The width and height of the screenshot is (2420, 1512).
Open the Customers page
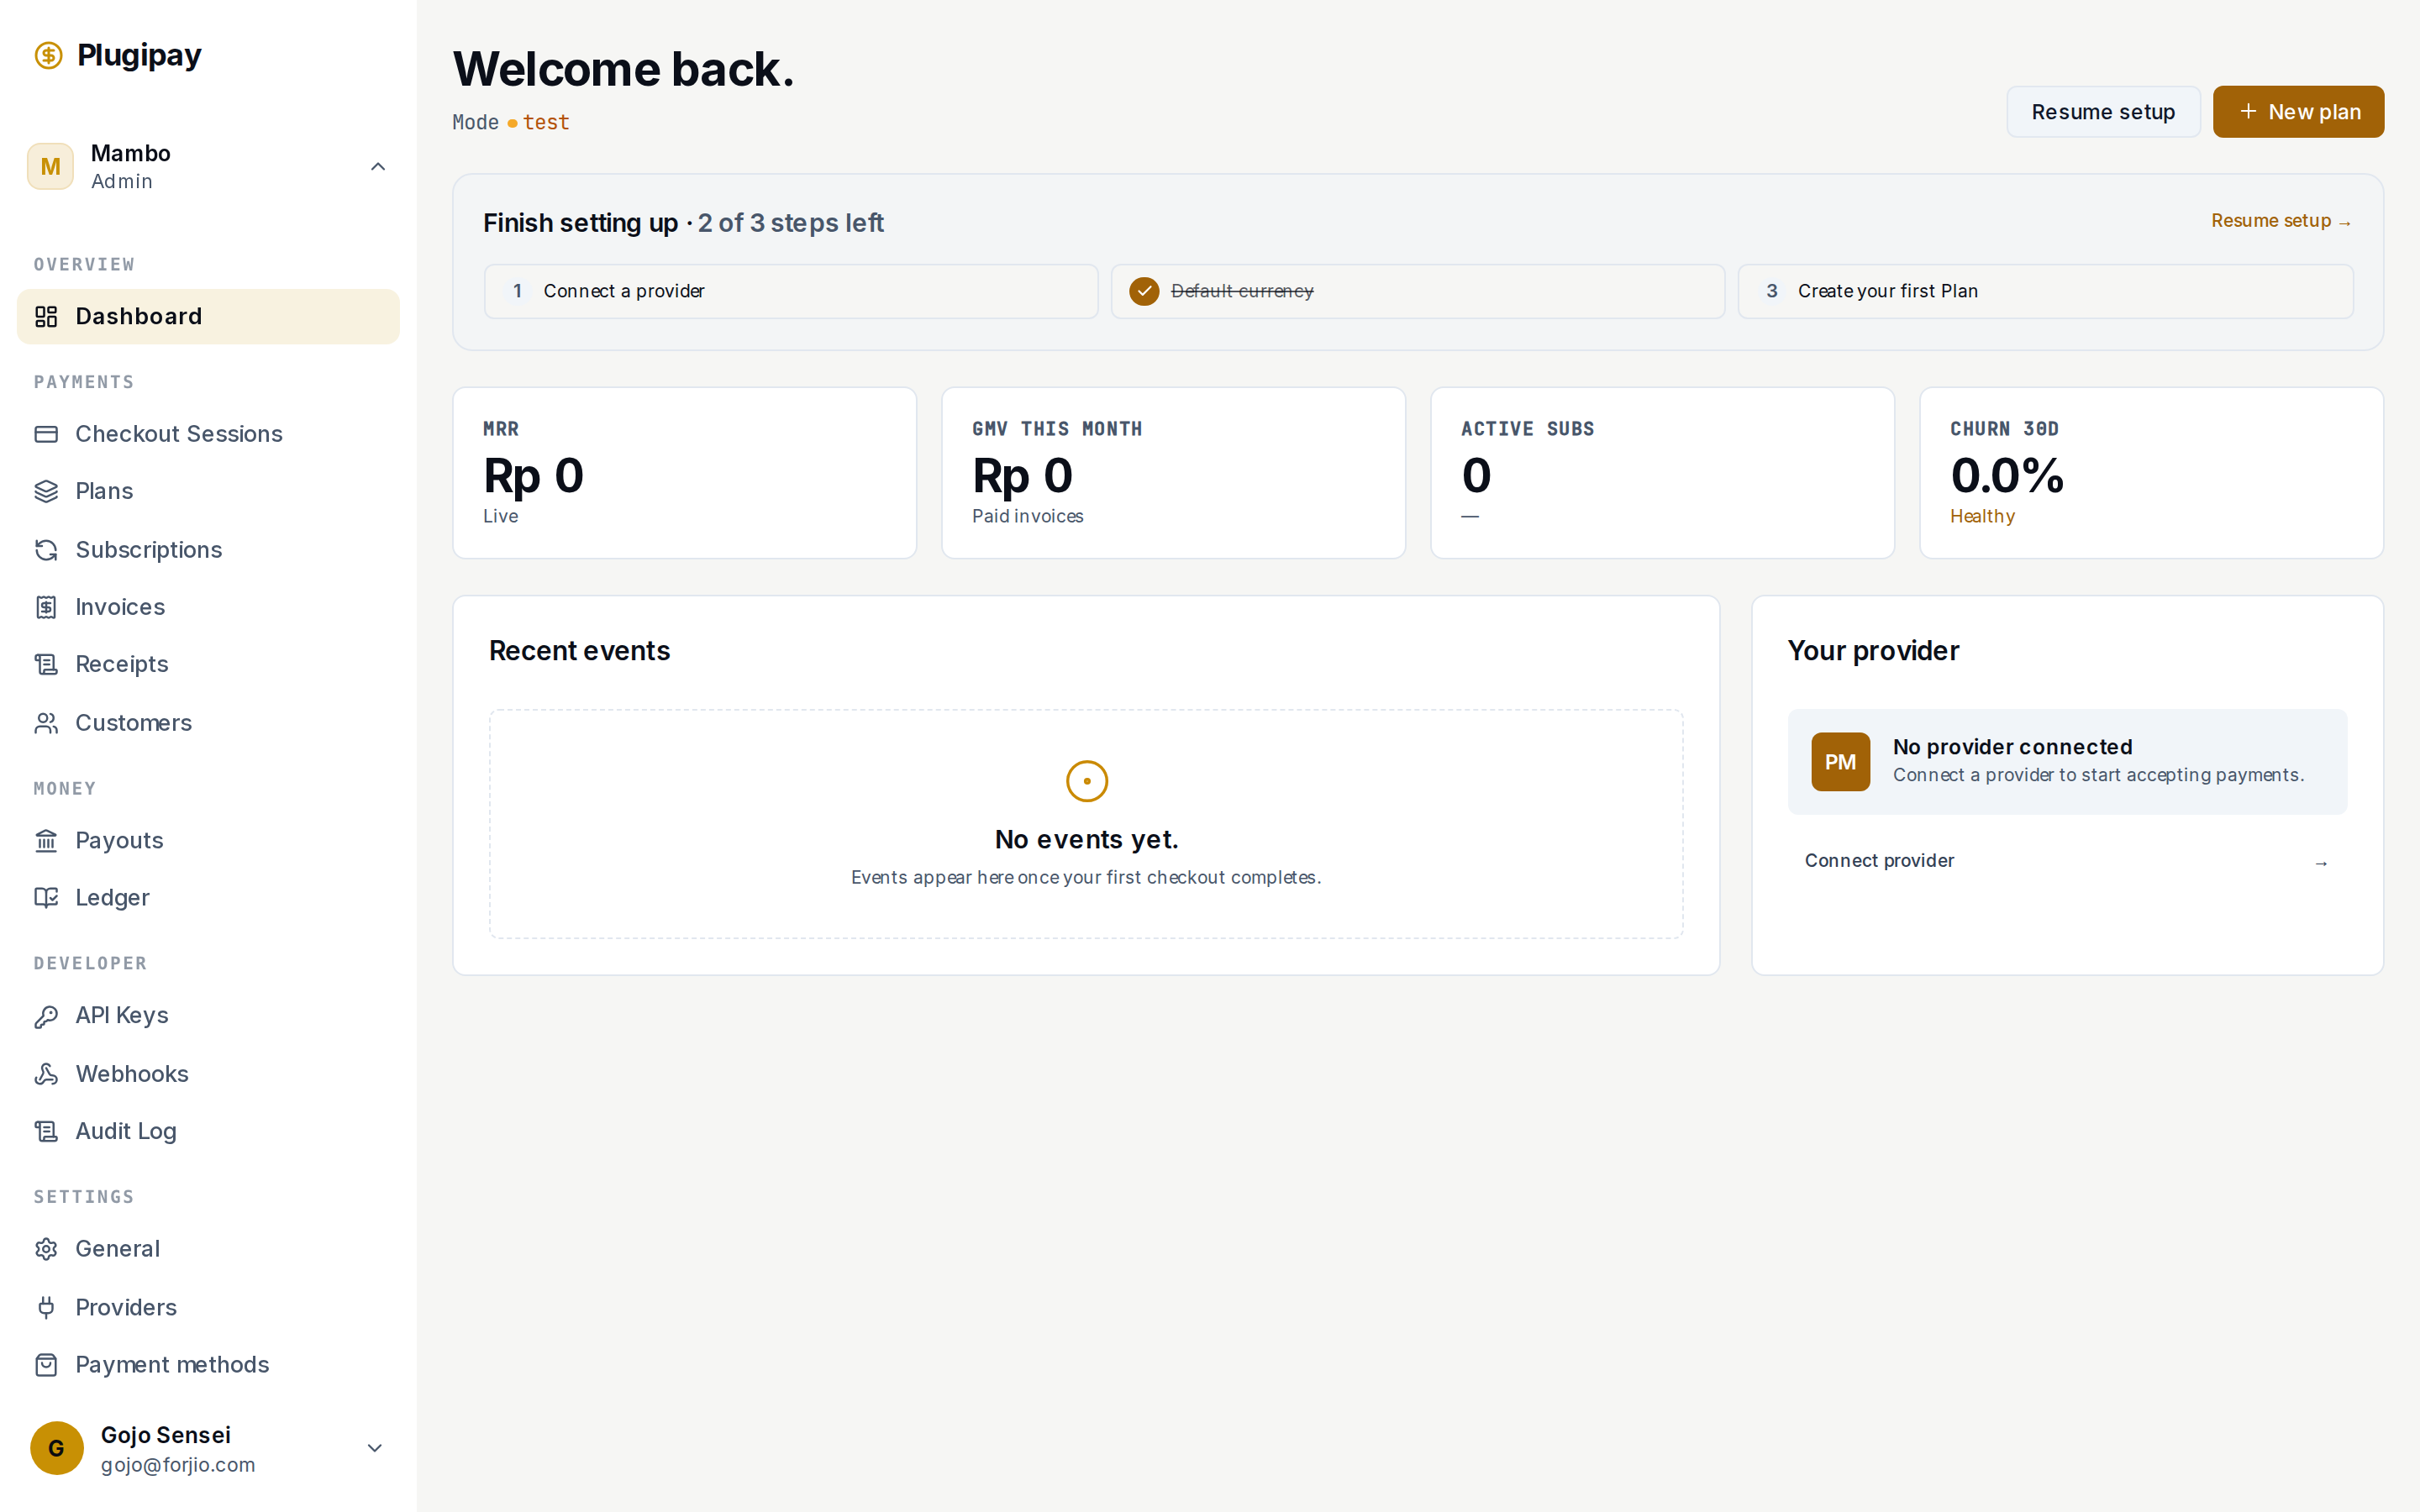click(x=208, y=723)
